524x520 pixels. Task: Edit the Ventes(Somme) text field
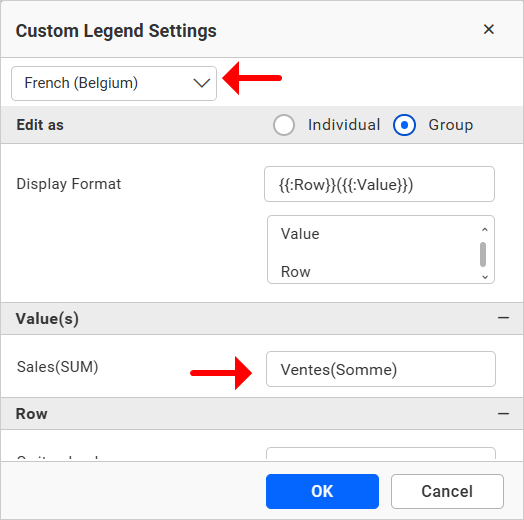tap(381, 369)
